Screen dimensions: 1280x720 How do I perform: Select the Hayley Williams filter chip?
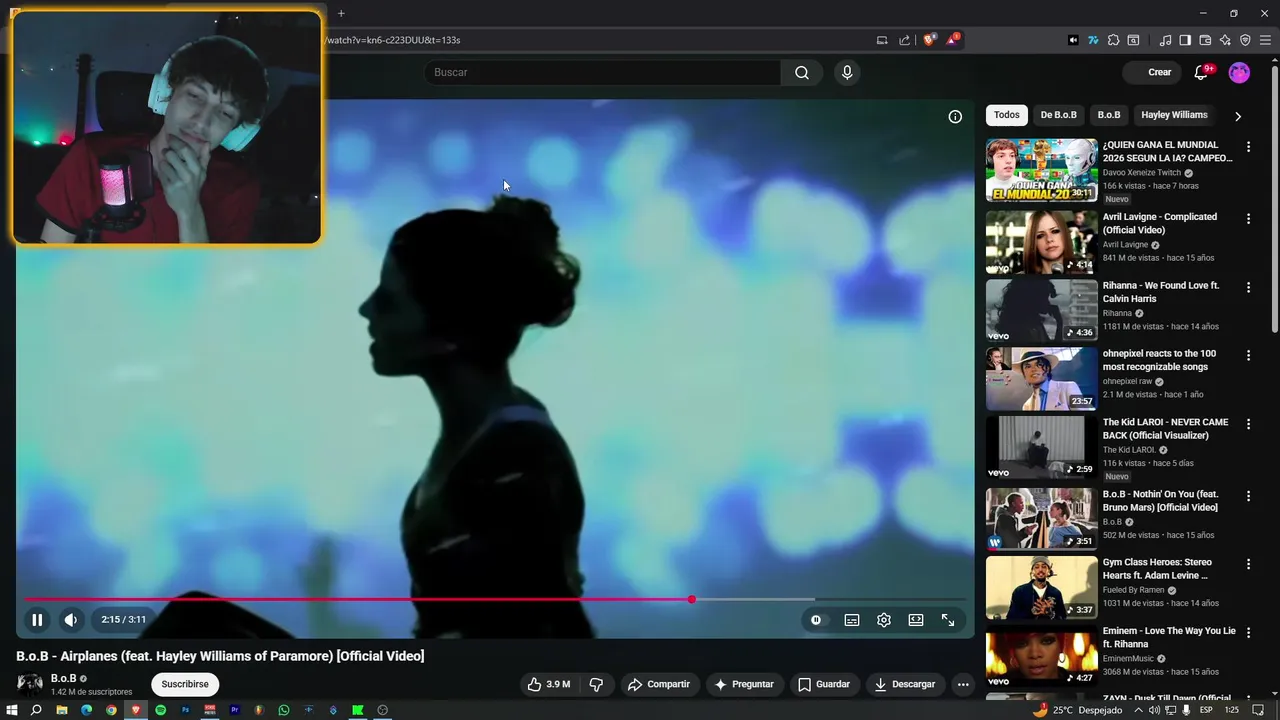[x=1174, y=115]
